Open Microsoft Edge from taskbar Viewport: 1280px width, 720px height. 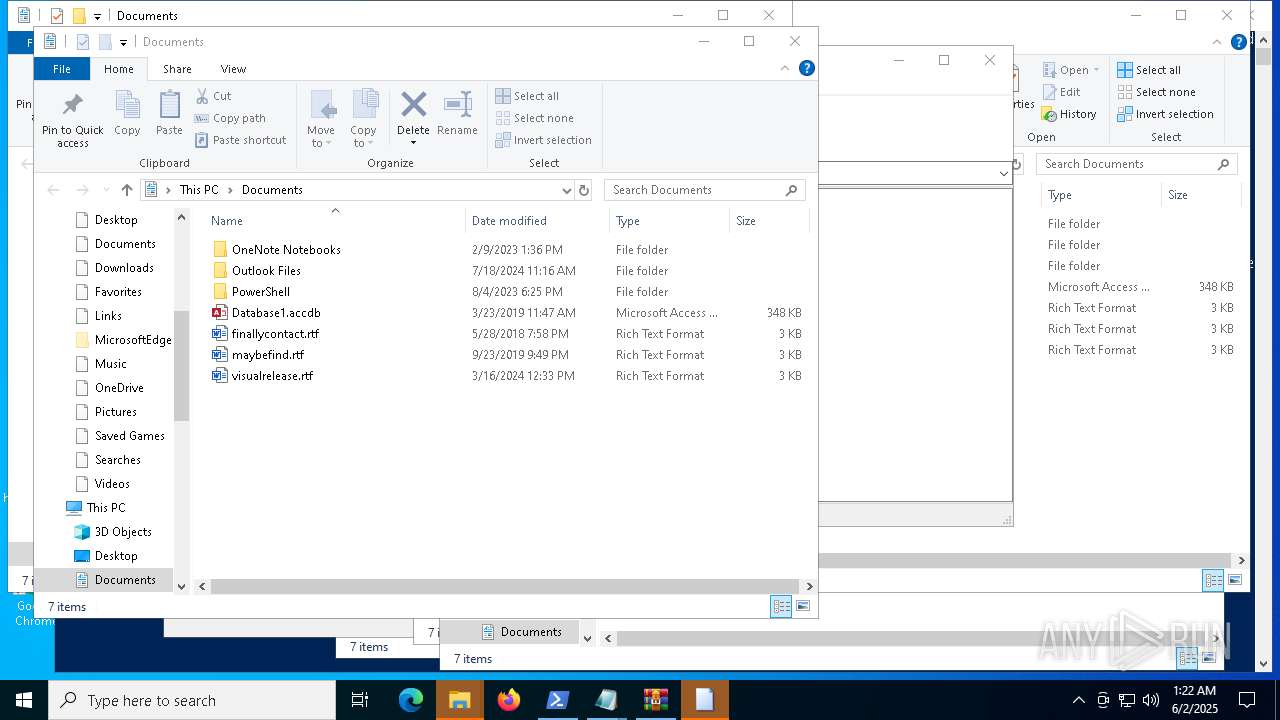(x=411, y=700)
